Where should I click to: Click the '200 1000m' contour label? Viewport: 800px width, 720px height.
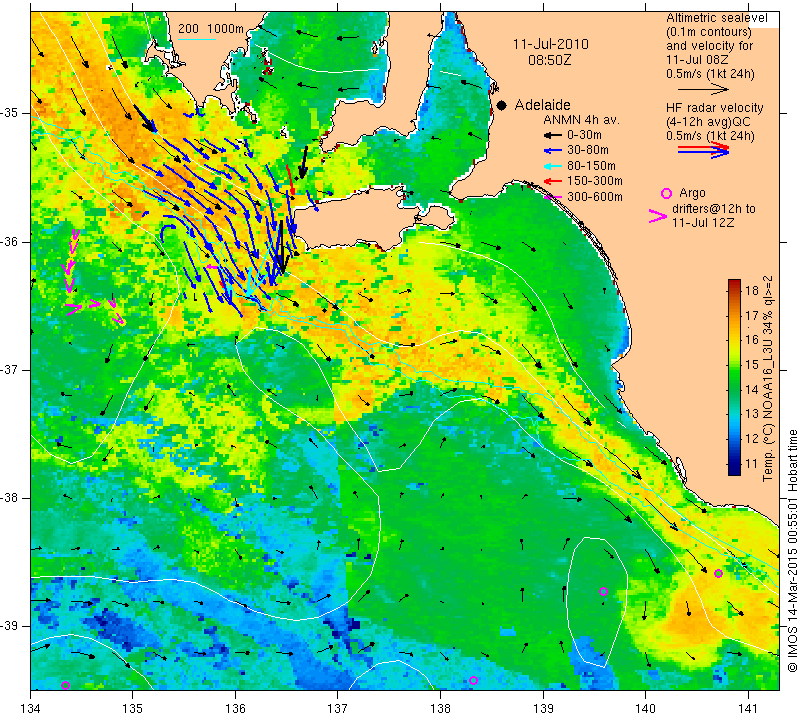click(211, 29)
